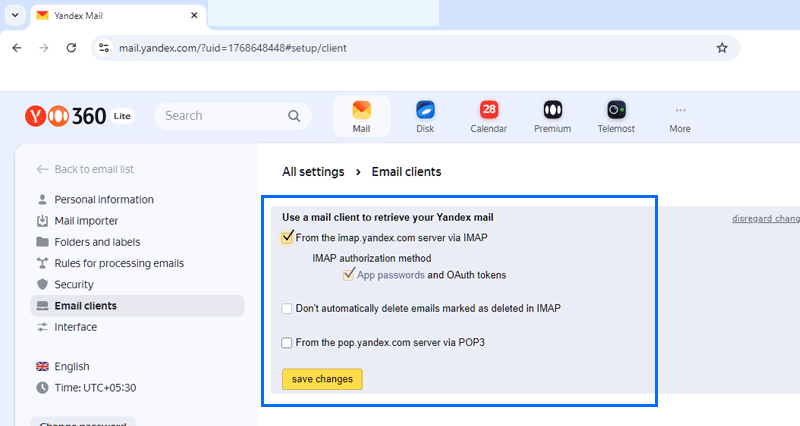Click the Lite badge

122,116
